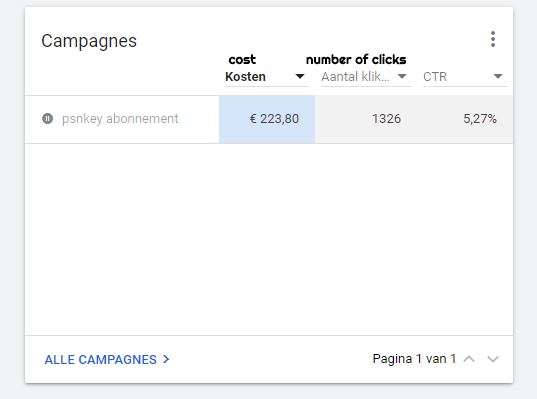Click the arrow icon after ALLE CAMPAGNES
Viewport: 537px width, 399px height.
pyautogui.click(x=166, y=359)
